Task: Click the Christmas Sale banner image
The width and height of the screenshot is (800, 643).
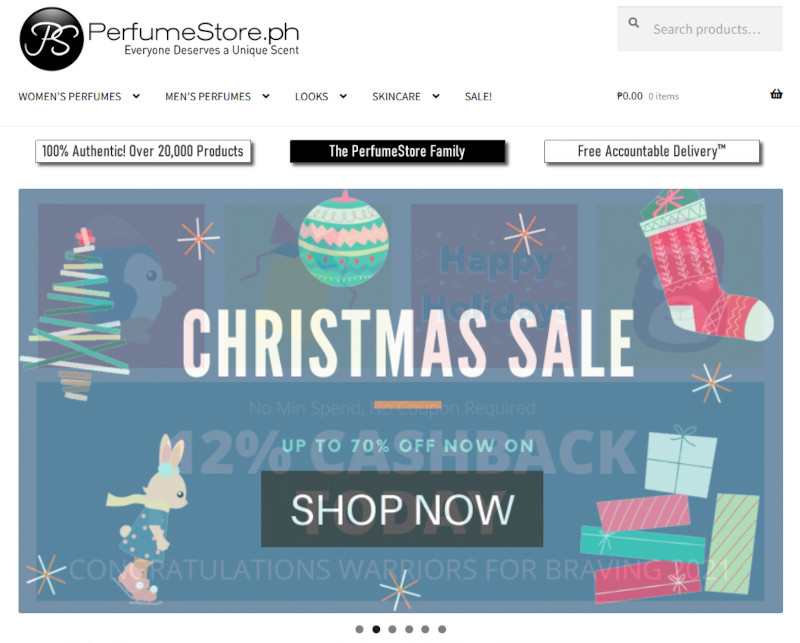Action: 401,401
